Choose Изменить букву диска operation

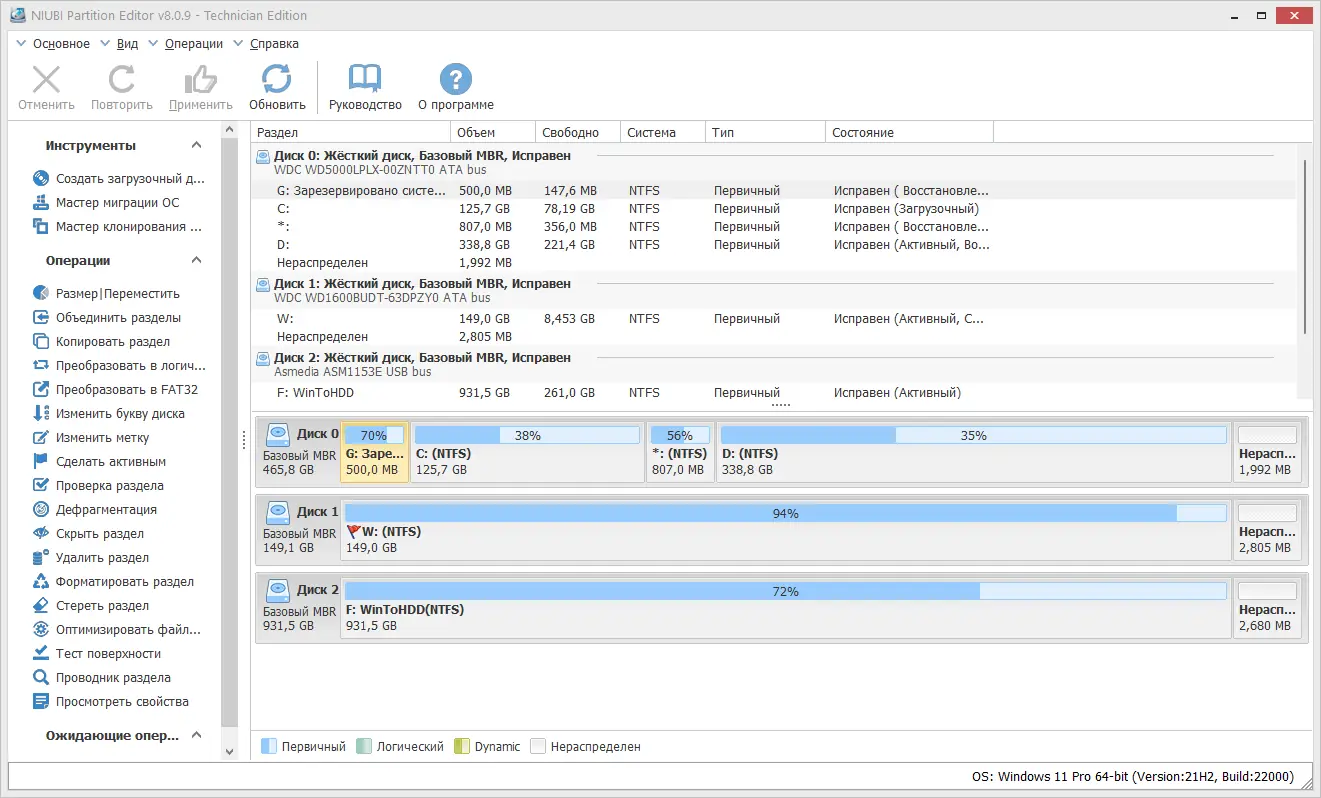(109, 414)
